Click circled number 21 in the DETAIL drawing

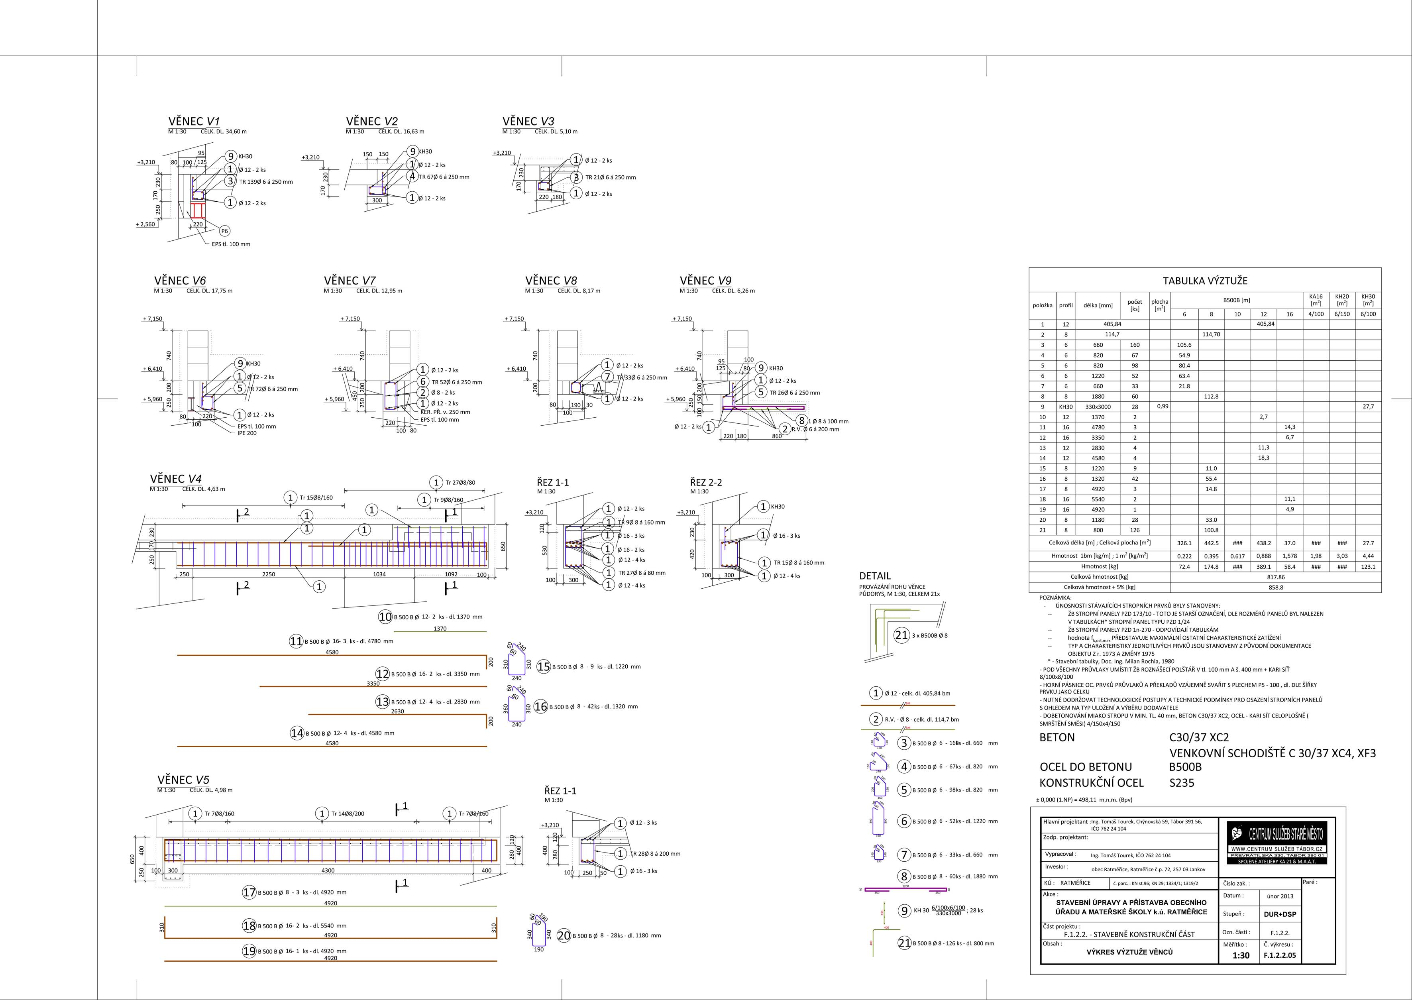(x=901, y=635)
